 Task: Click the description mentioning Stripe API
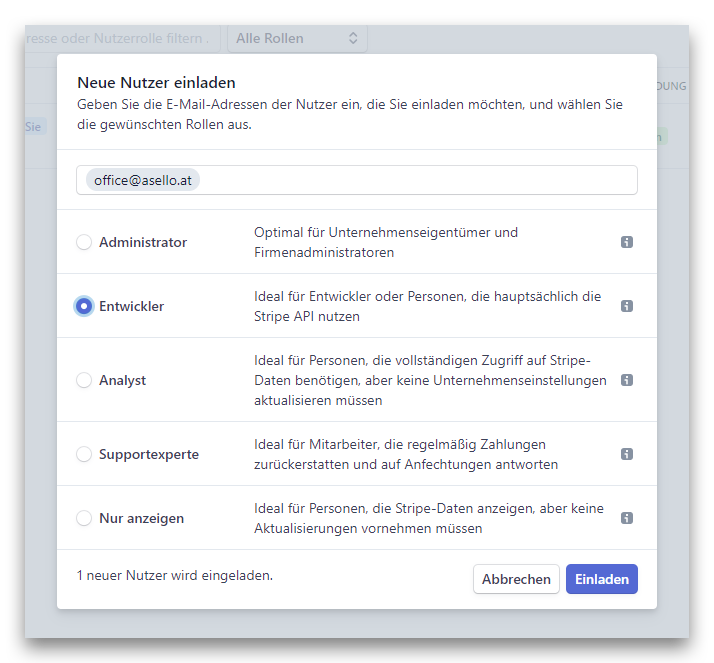click(x=427, y=306)
